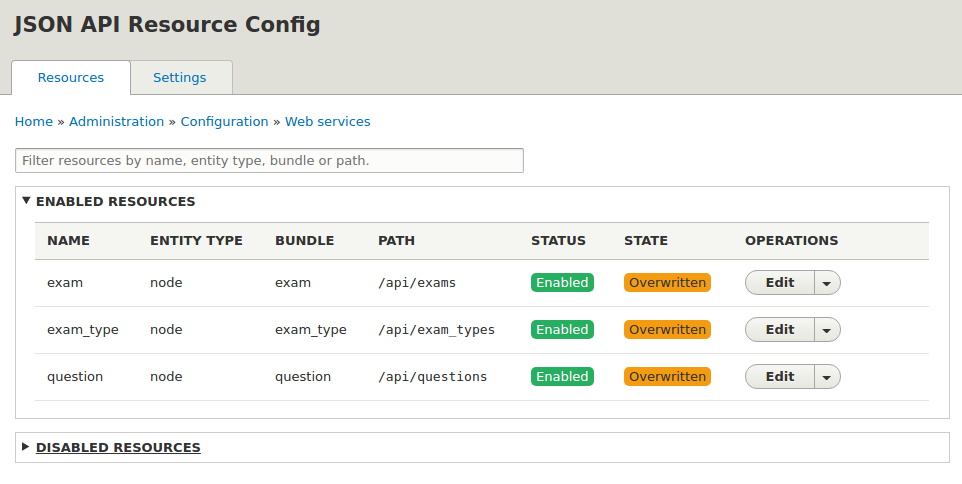Image resolution: width=962 pixels, height=484 pixels.
Task: Expand the Disabled Resources section
Action: click(x=118, y=448)
